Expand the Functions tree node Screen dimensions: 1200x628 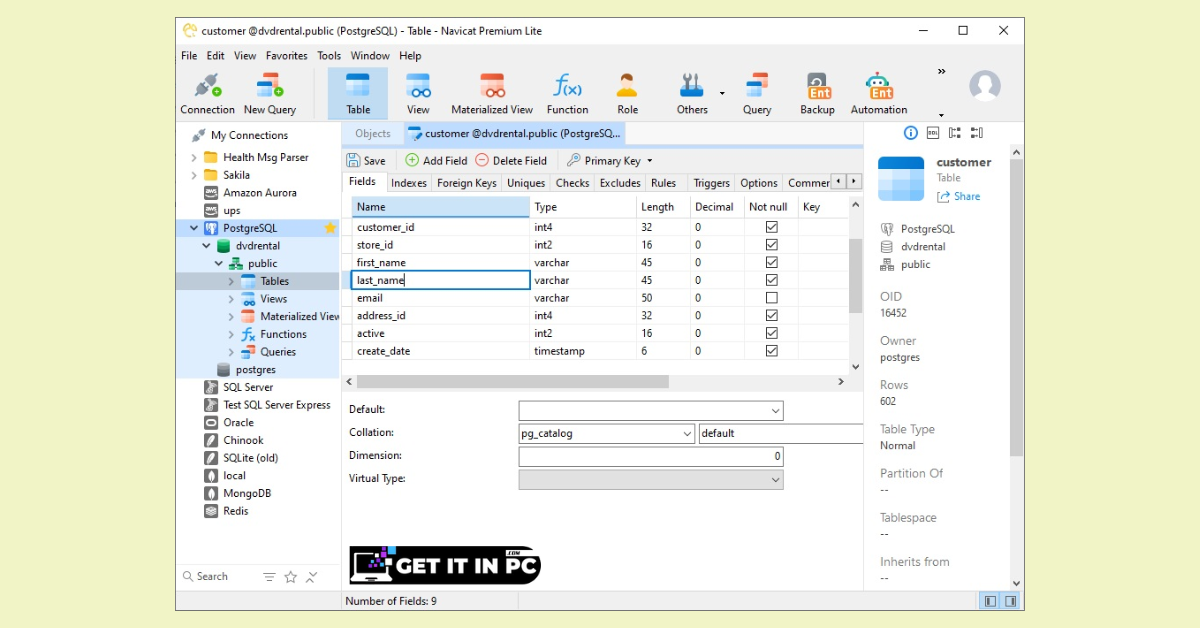pyautogui.click(x=231, y=334)
